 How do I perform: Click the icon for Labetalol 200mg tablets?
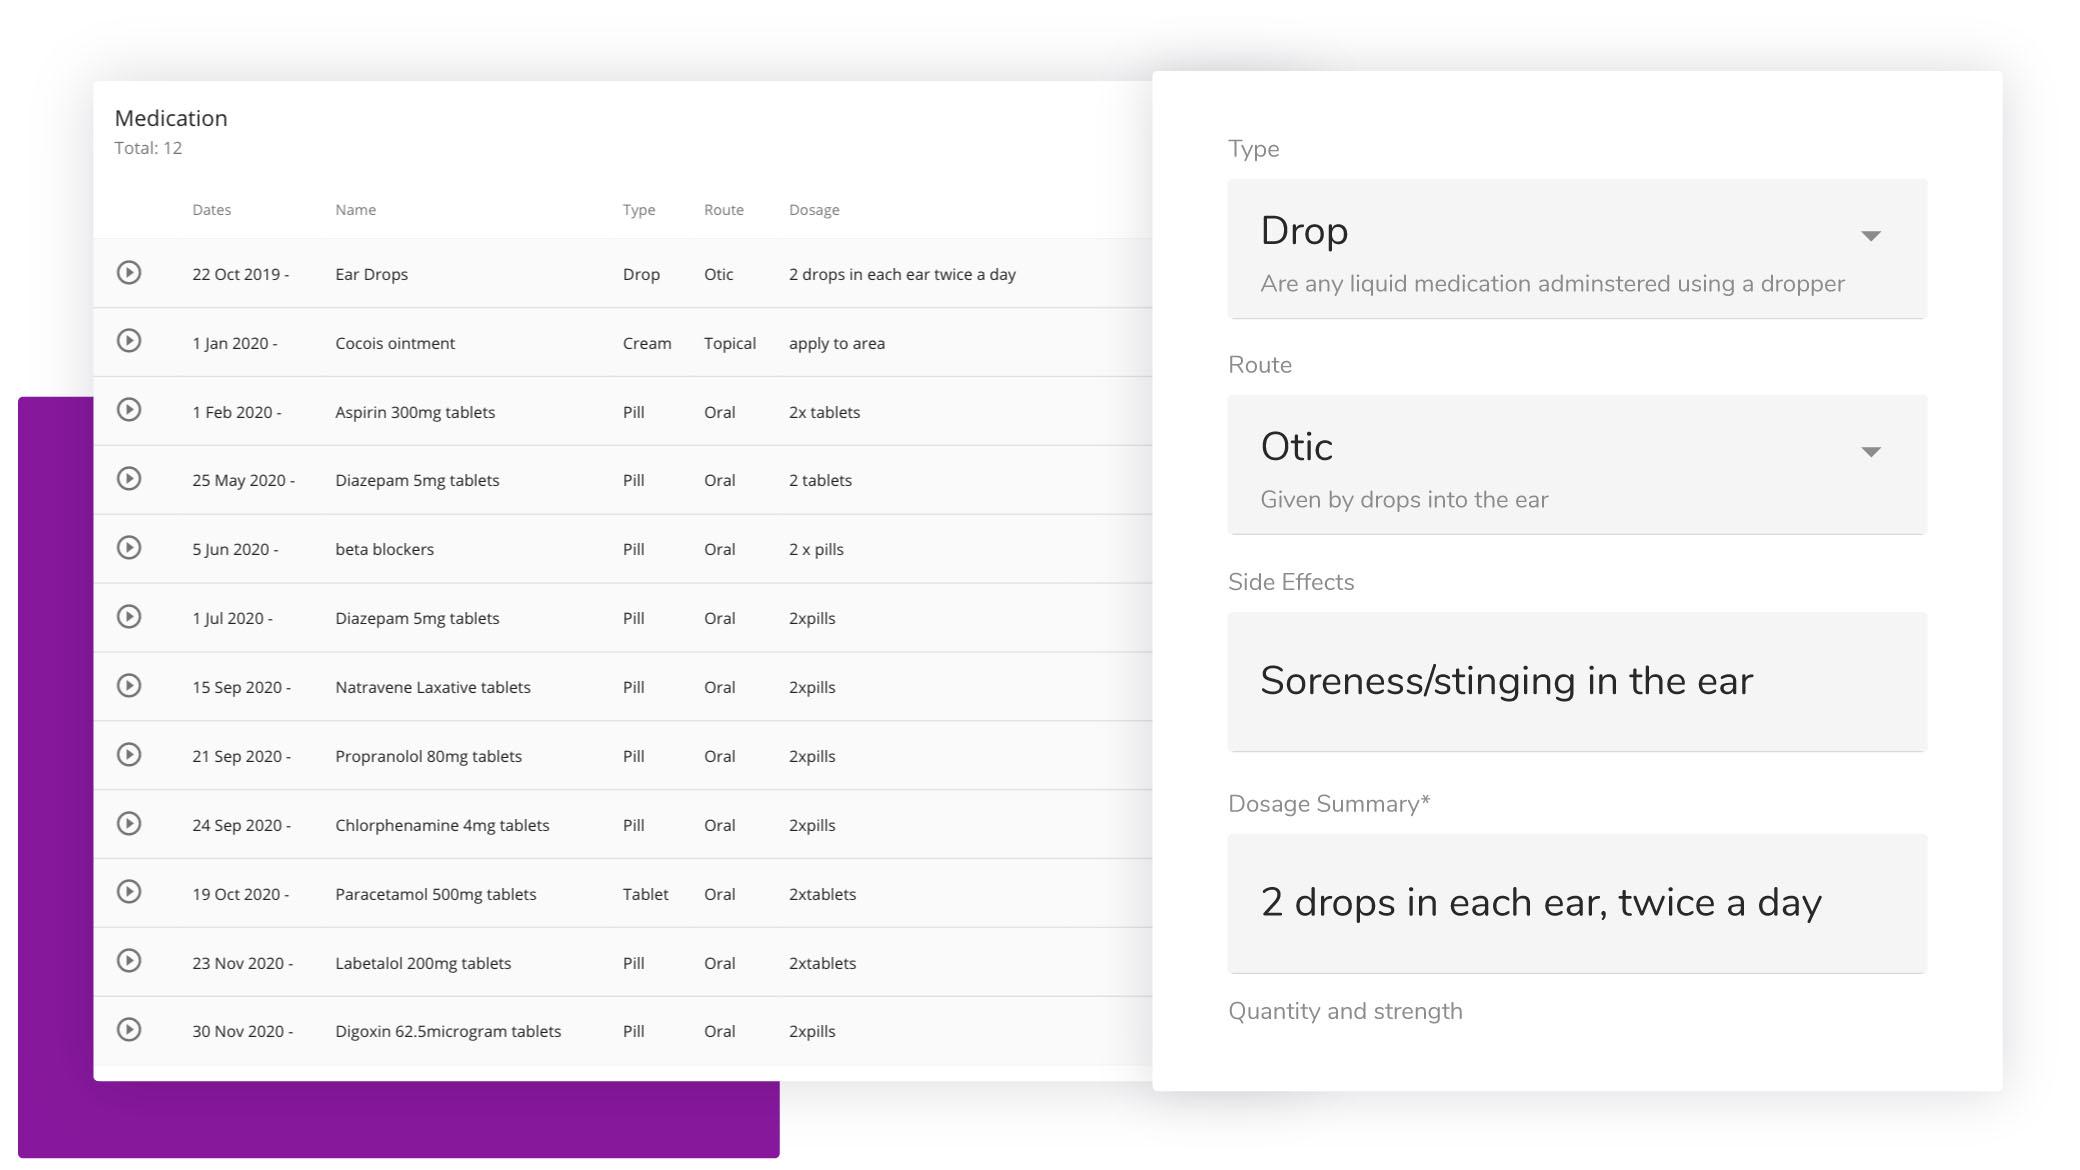pos(129,961)
